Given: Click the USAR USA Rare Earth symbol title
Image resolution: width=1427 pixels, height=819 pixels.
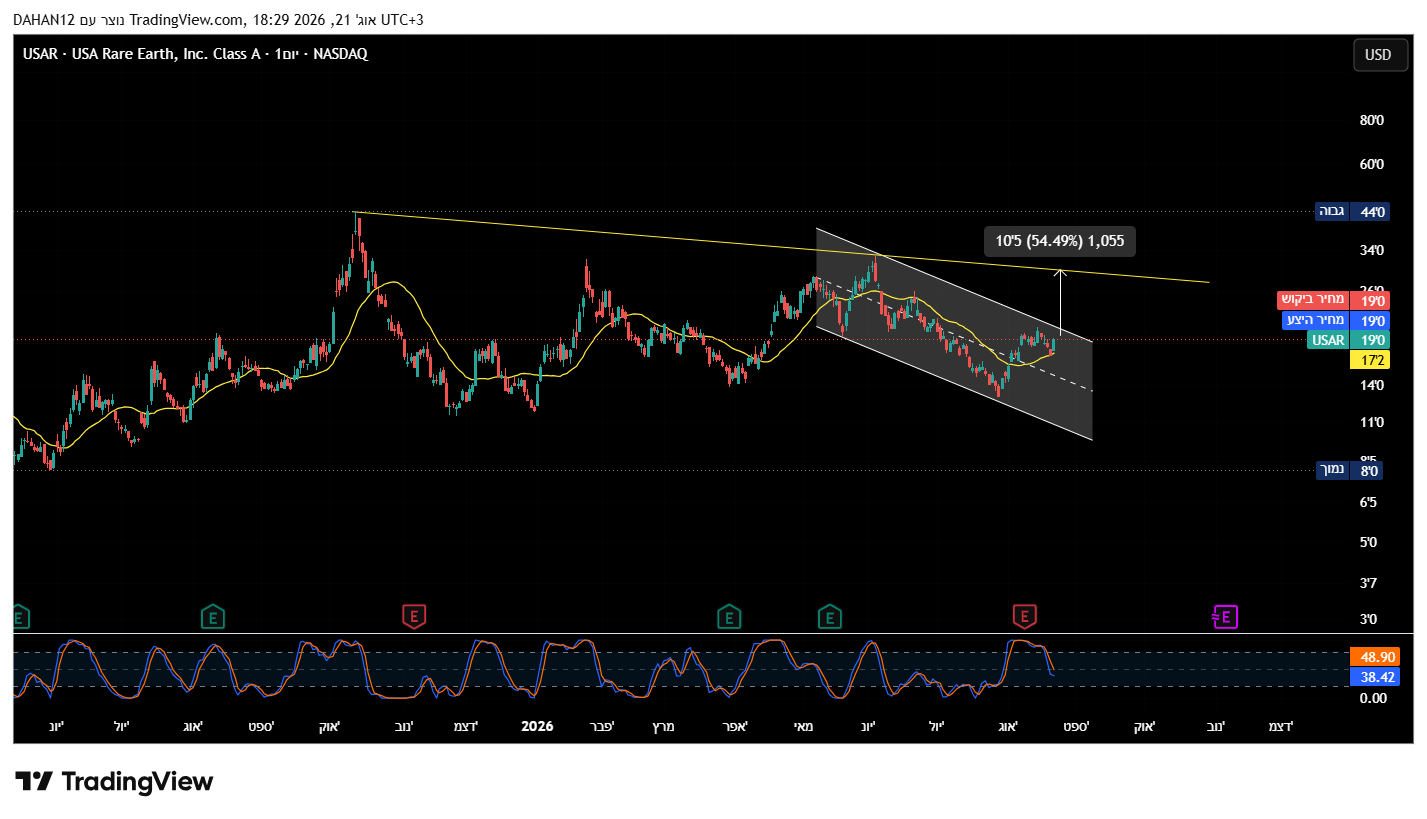Looking at the screenshot, I should pyautogui.click(x=195, y=54).
